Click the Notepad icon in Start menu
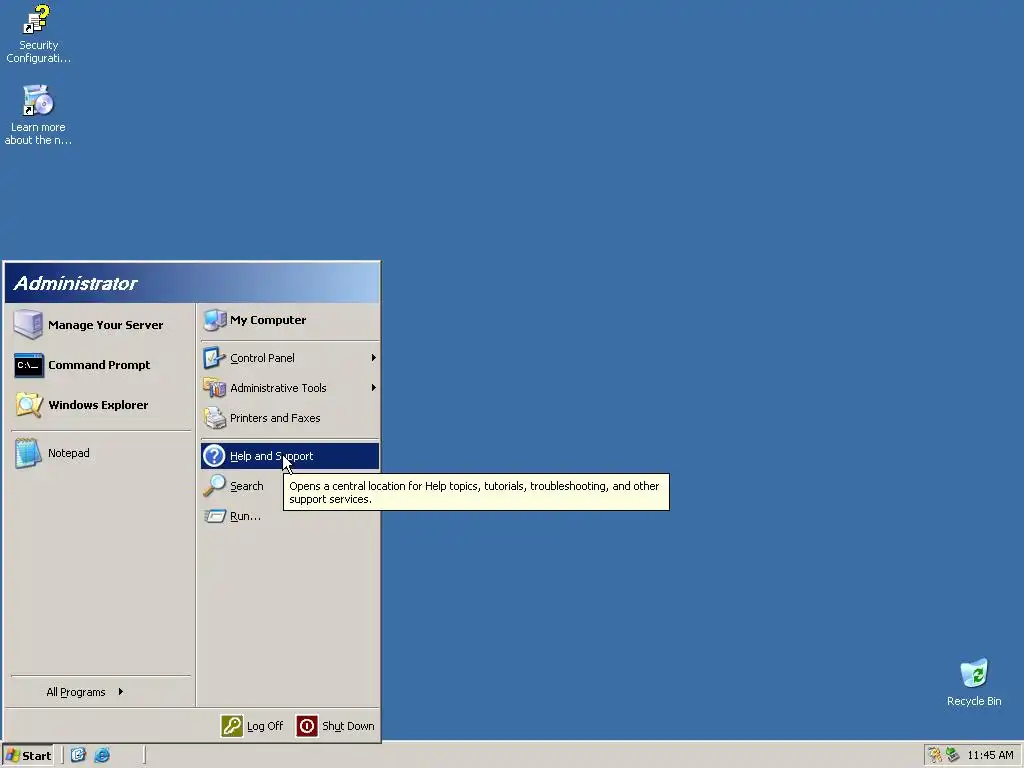This screenshot has width=1024, height=768. click(28, 453)
